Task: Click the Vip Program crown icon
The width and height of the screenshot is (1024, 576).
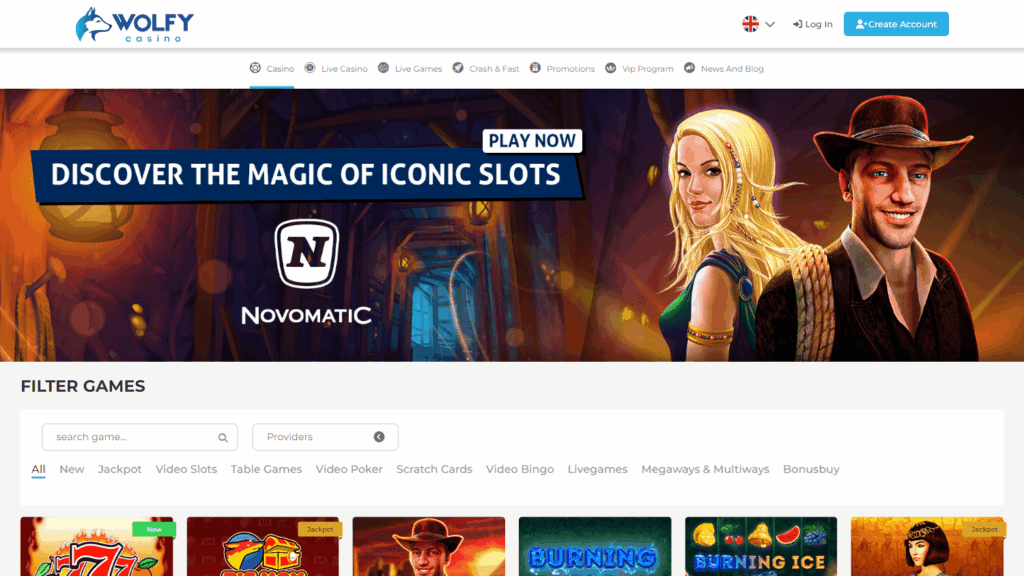Action: pos(611,68)
